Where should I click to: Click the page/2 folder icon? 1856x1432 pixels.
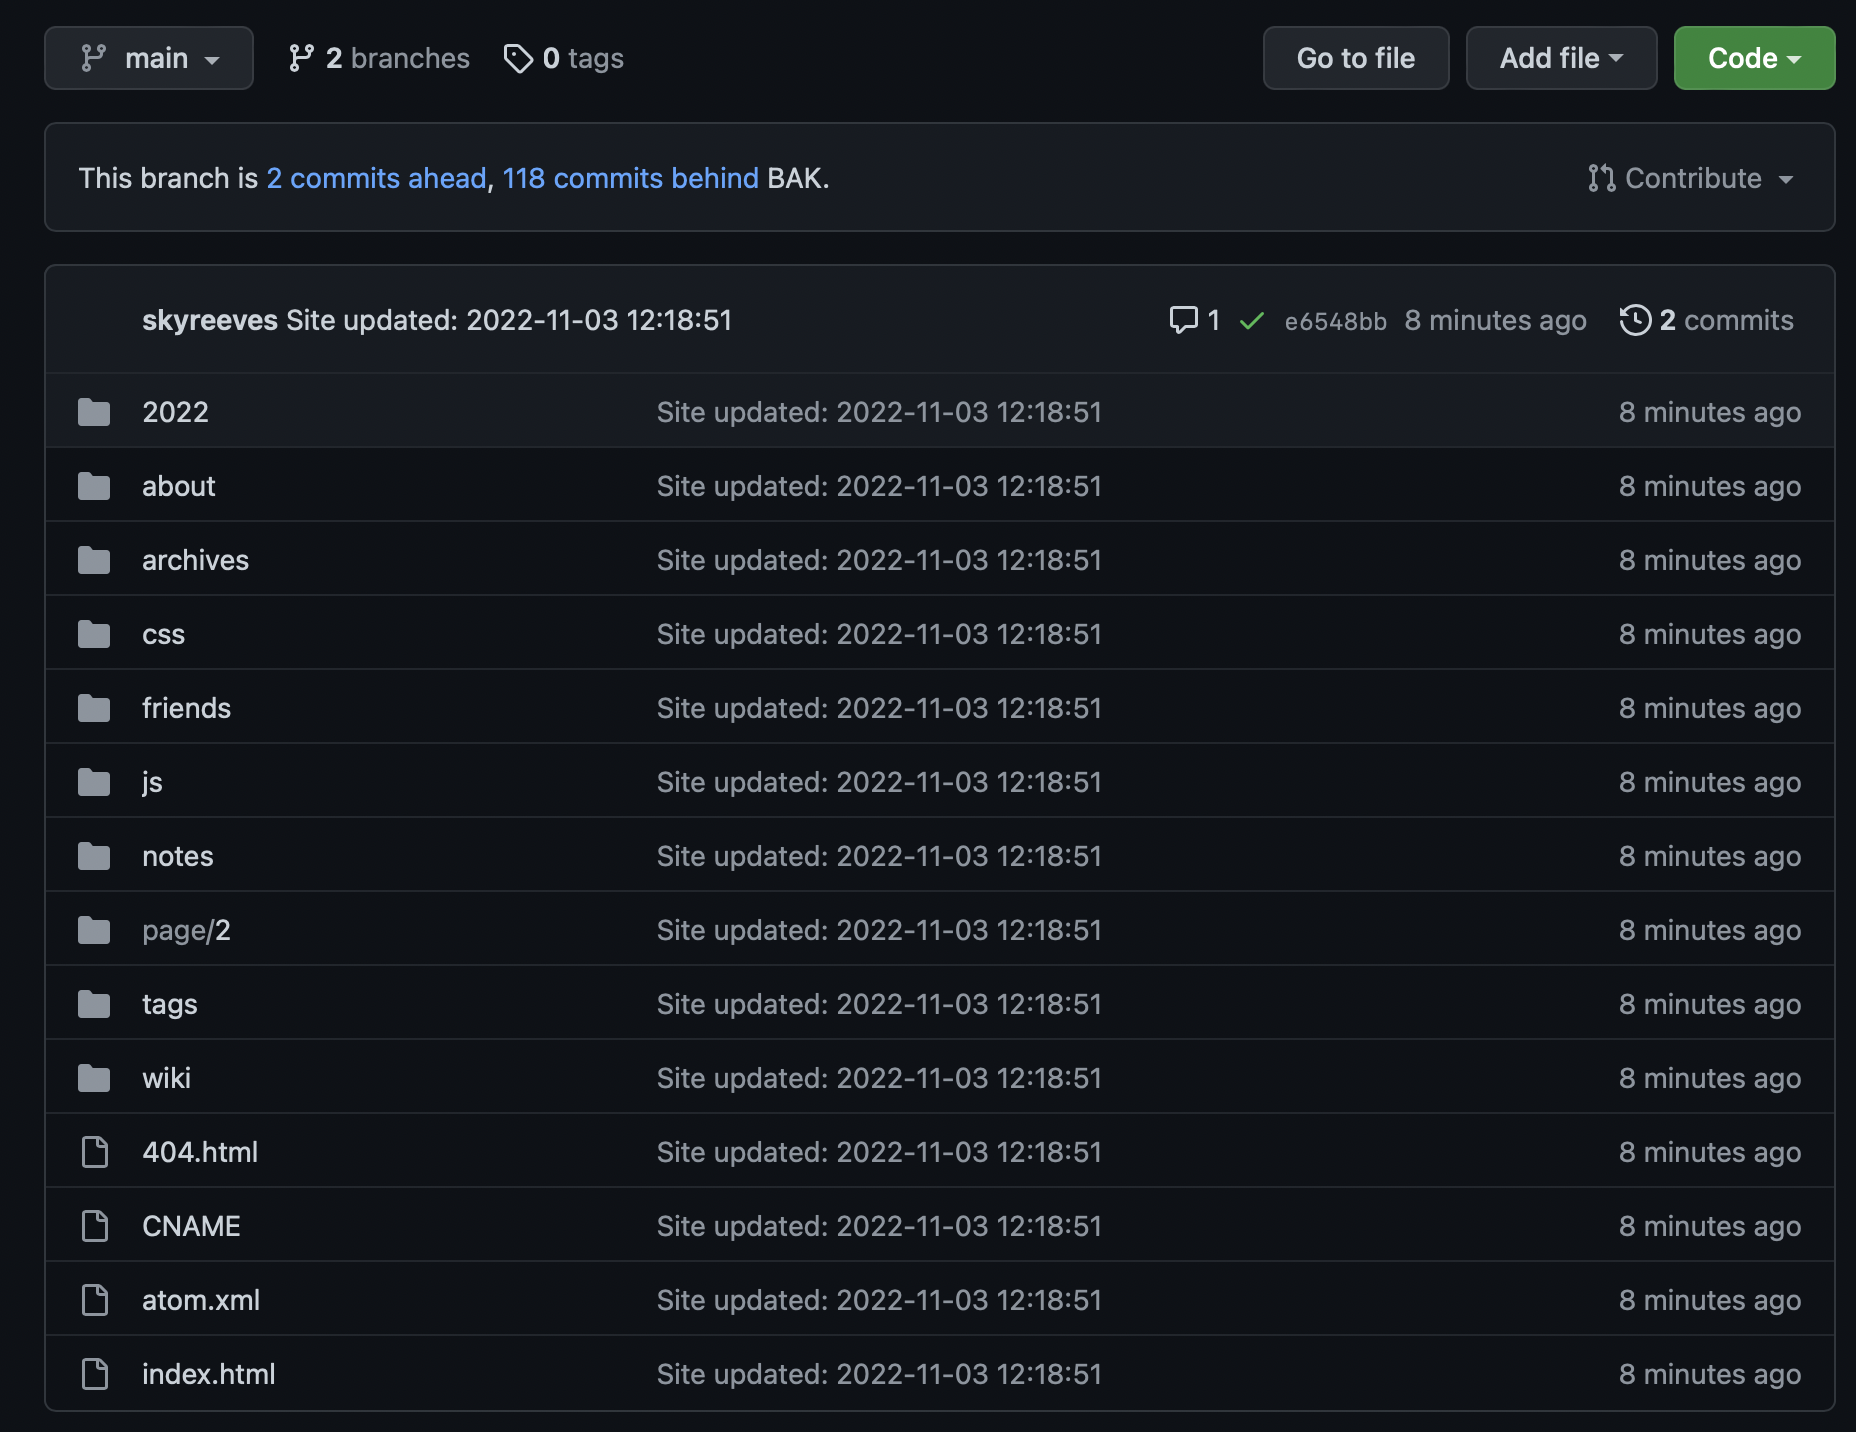[94, 930]
